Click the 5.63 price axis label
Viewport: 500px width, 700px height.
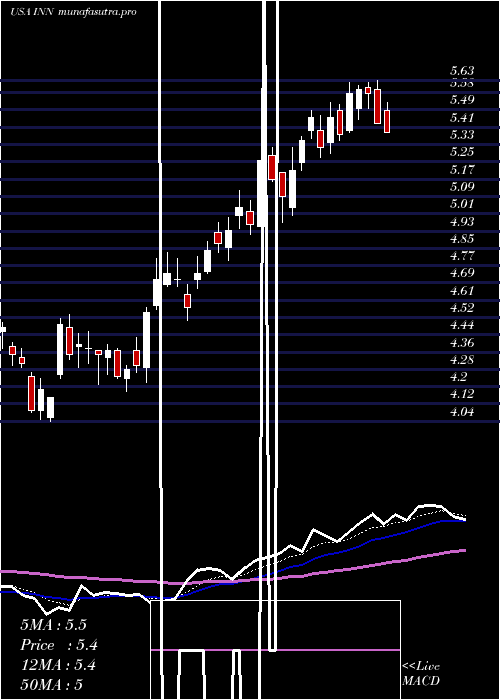(462, 71)
